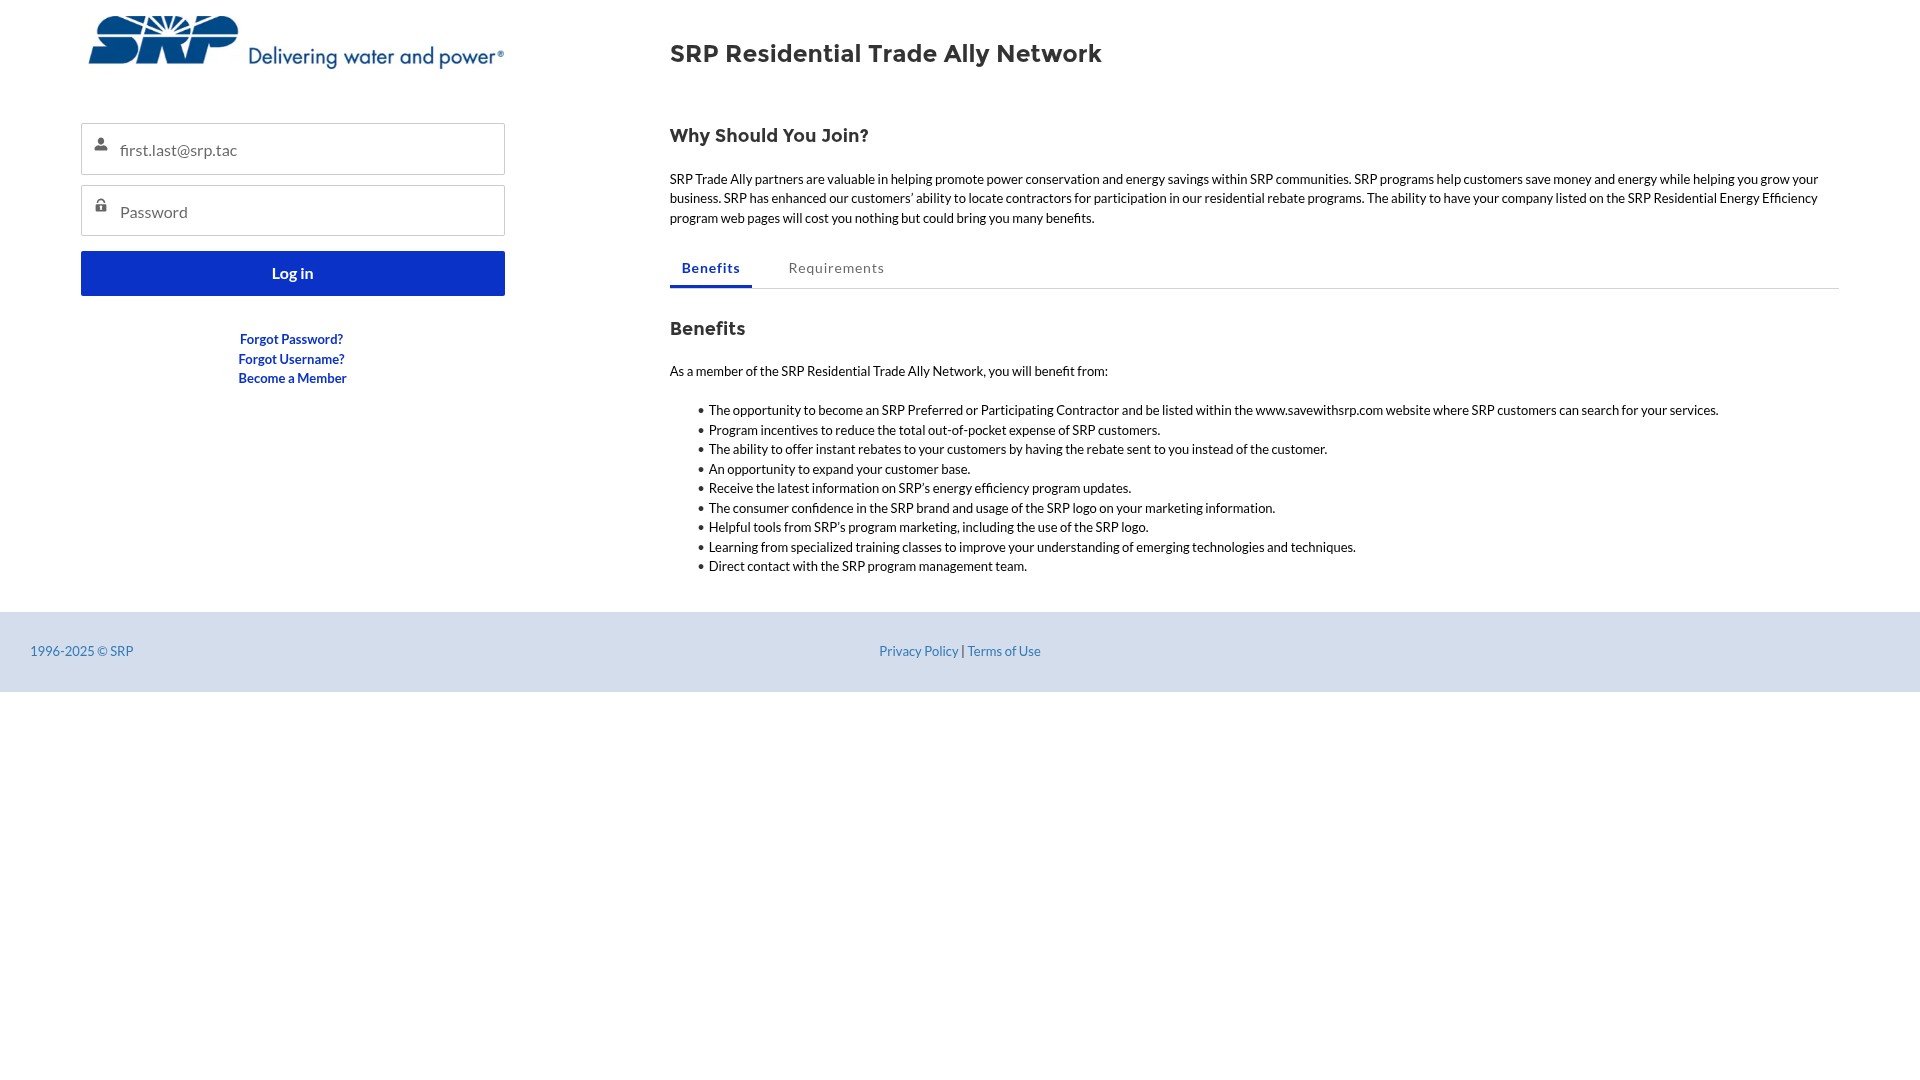Screen dimensions: 1920x1080
Task: Click the bullet 'An opportunity to expand your customer base'
Action: click(839, 469)
